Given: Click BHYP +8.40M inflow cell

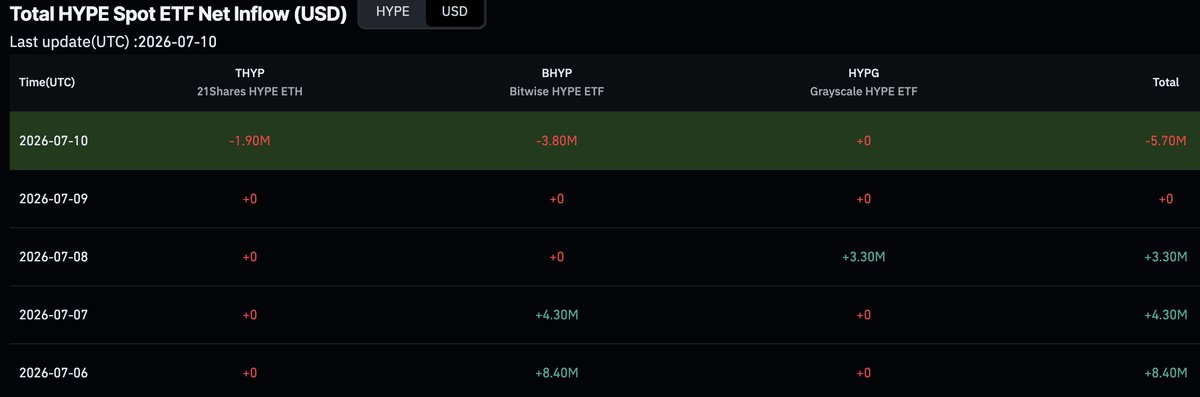Looking at the screenshot, I should (557, 373).
